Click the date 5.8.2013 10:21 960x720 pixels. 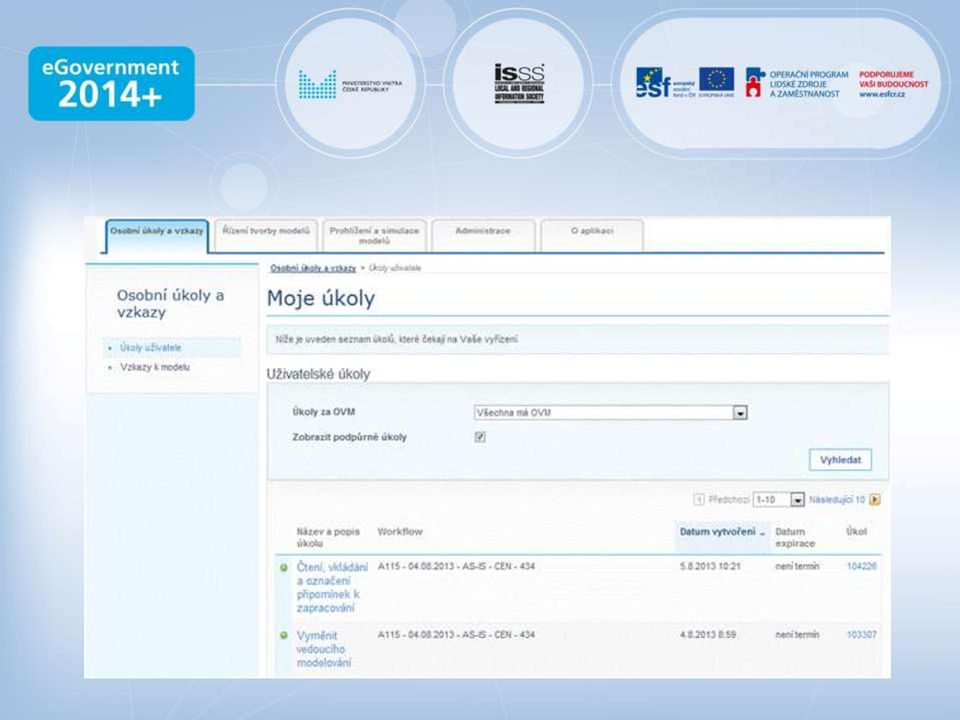(710, 566)
